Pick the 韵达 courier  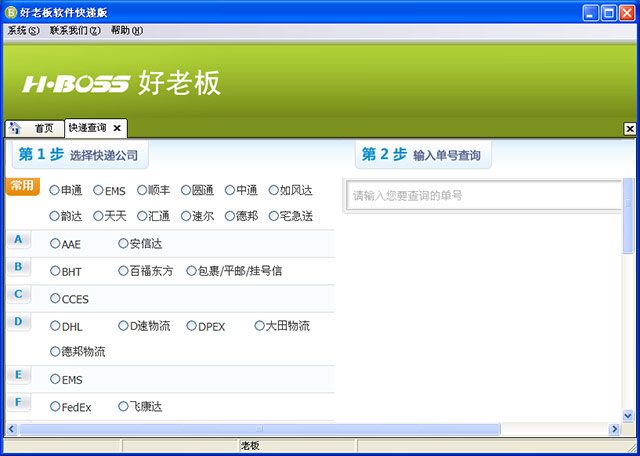(x=54, y=216)
